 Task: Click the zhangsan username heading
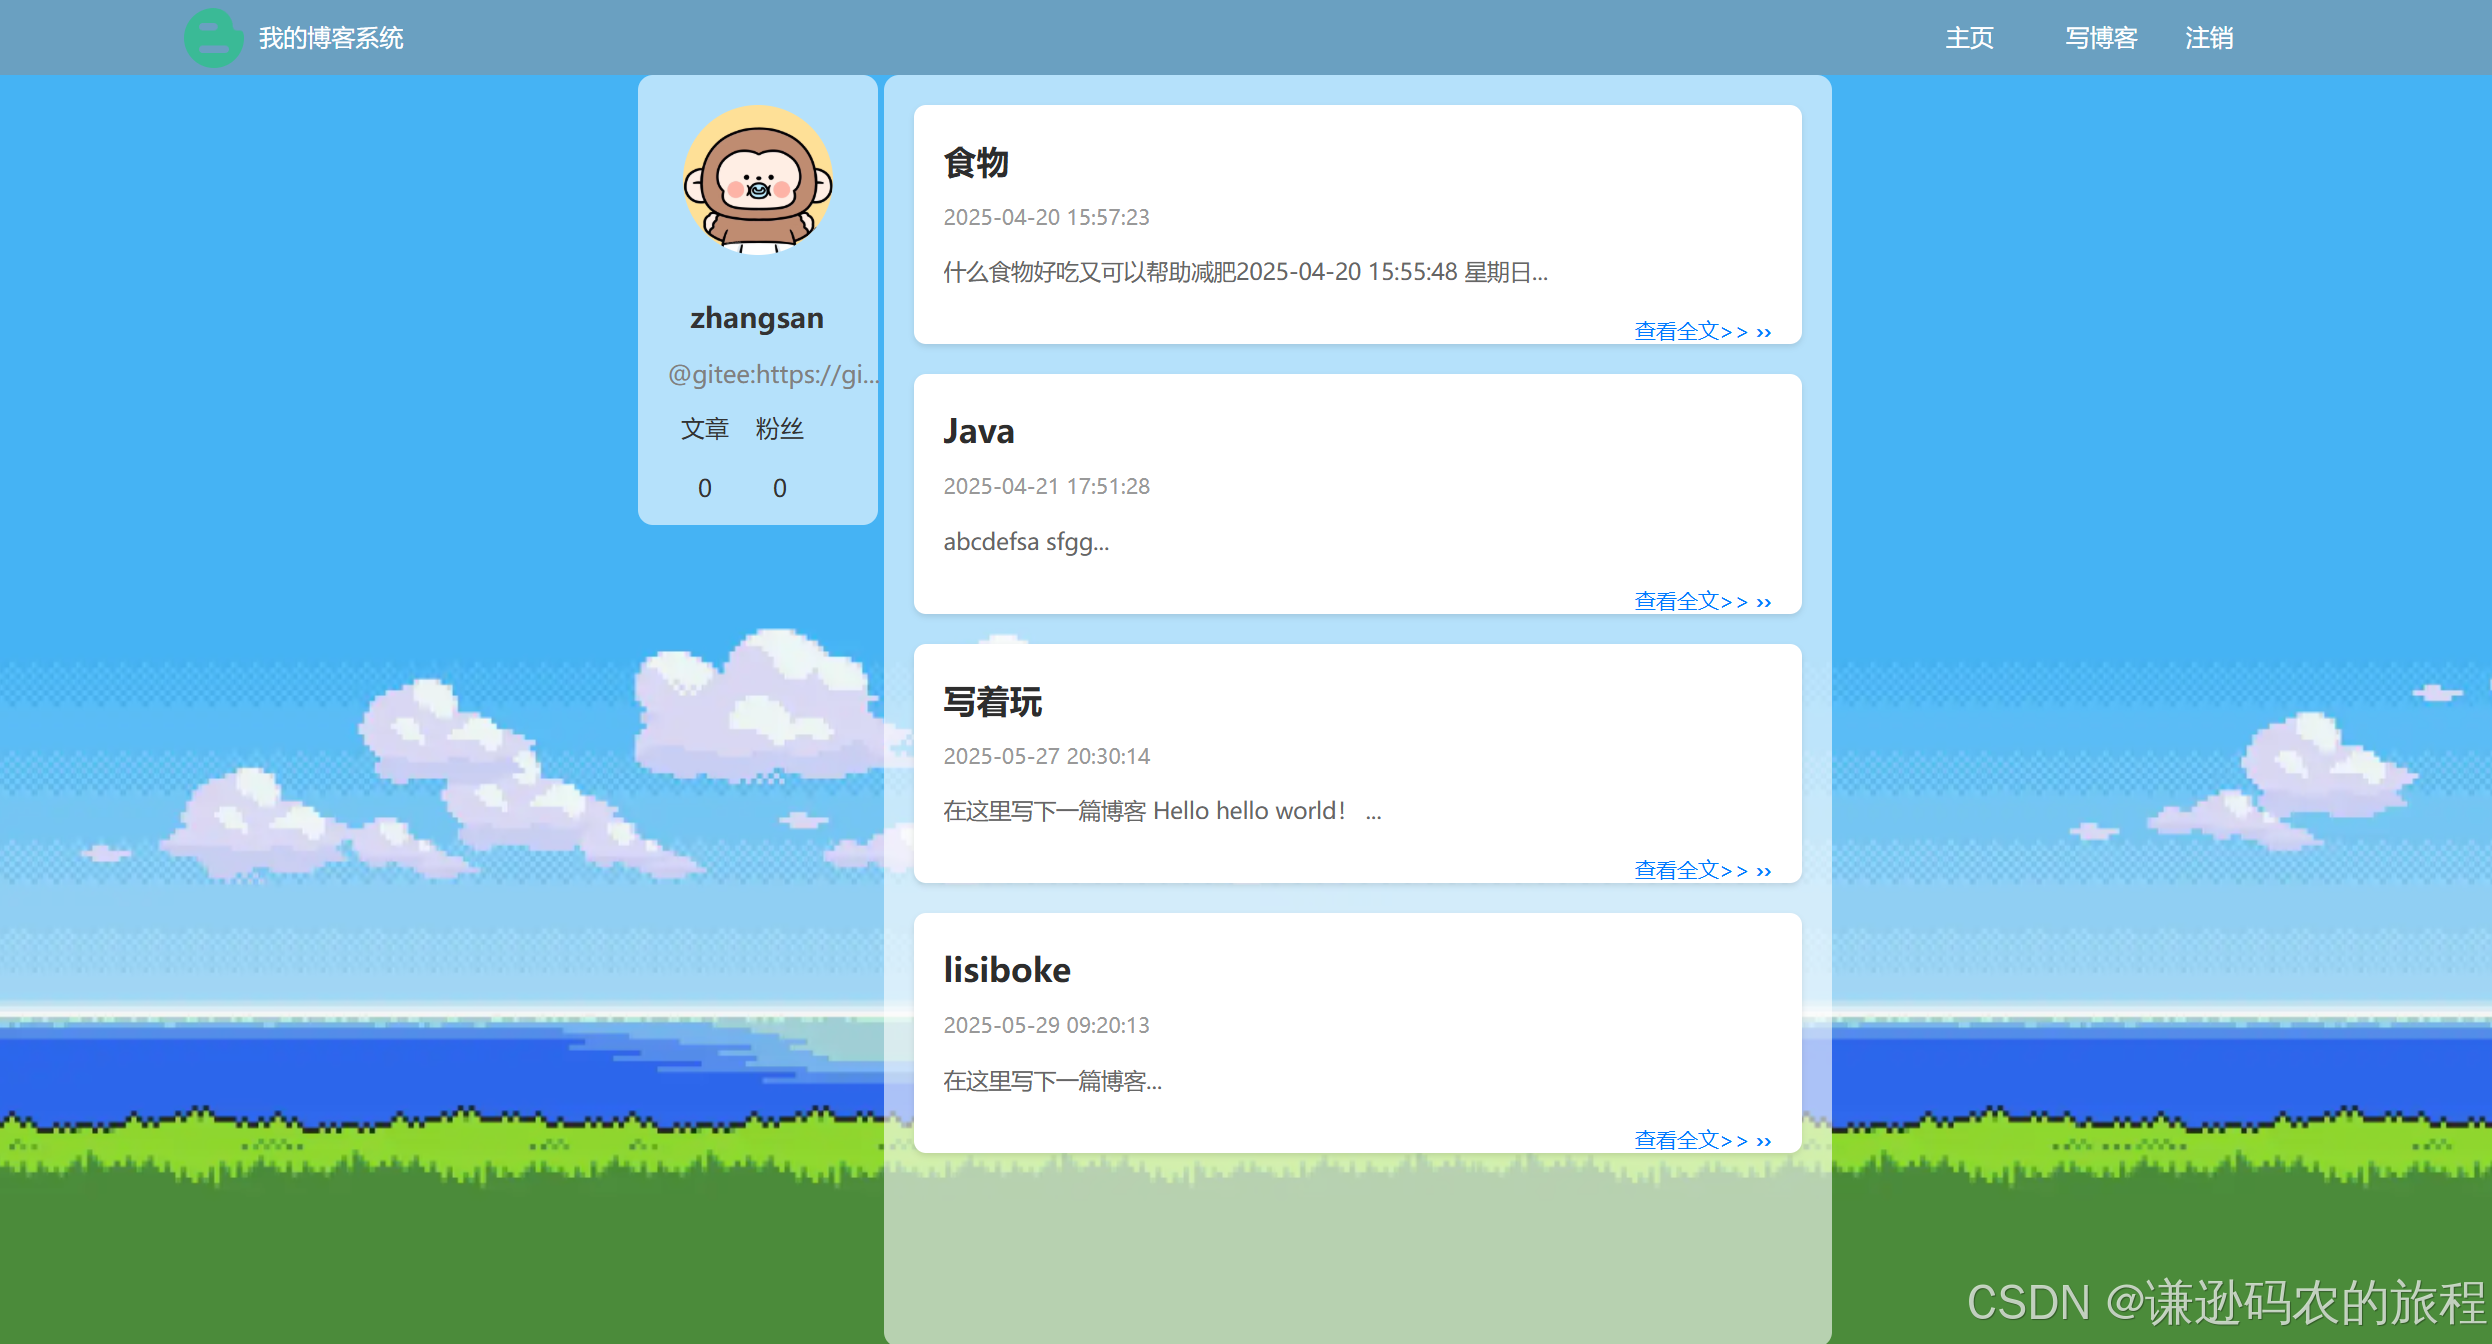757,318
